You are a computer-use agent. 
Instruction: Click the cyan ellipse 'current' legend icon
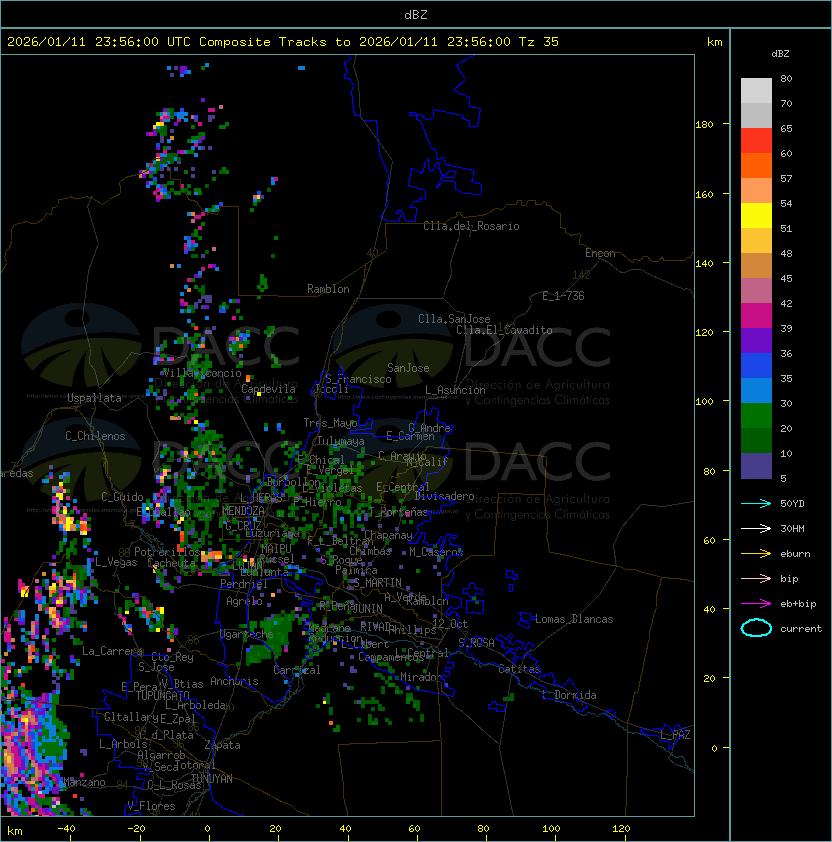pyautogui.click(x=756, y=628)
